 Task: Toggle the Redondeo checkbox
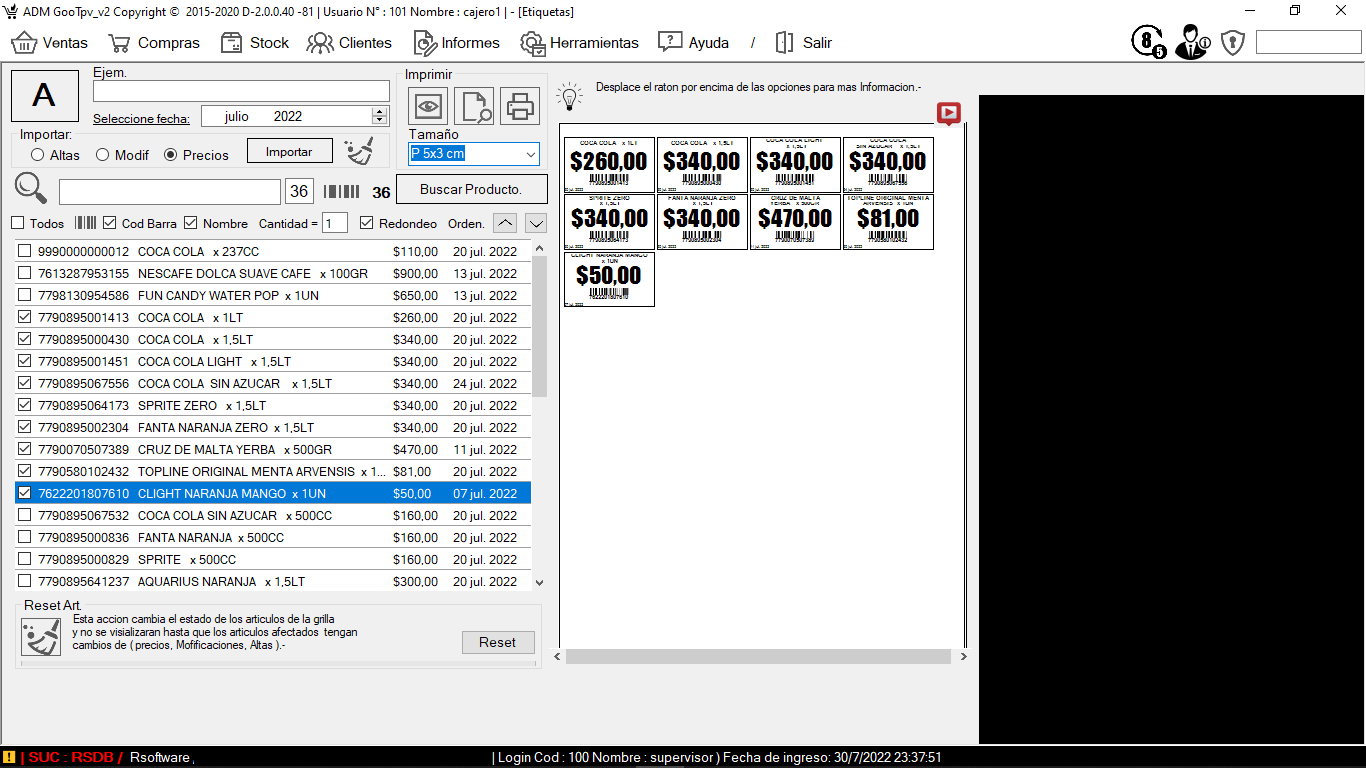tap(367, 223)
